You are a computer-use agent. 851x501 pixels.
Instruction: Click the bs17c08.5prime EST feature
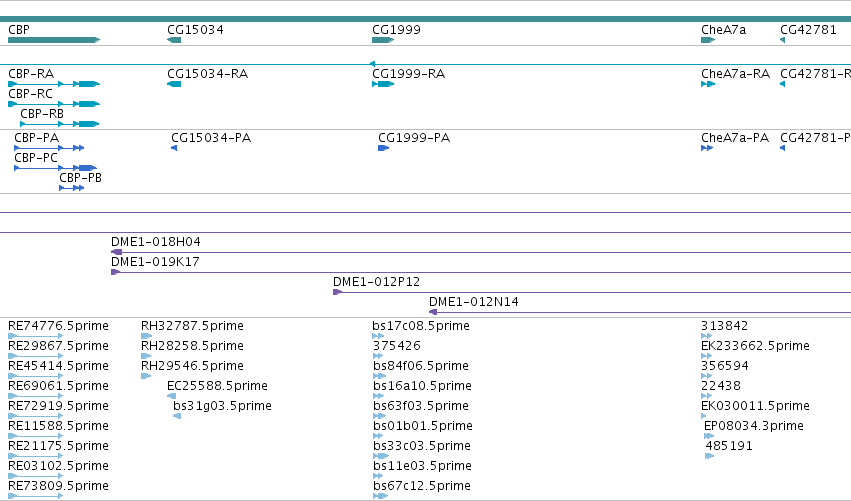coord(378,337)
